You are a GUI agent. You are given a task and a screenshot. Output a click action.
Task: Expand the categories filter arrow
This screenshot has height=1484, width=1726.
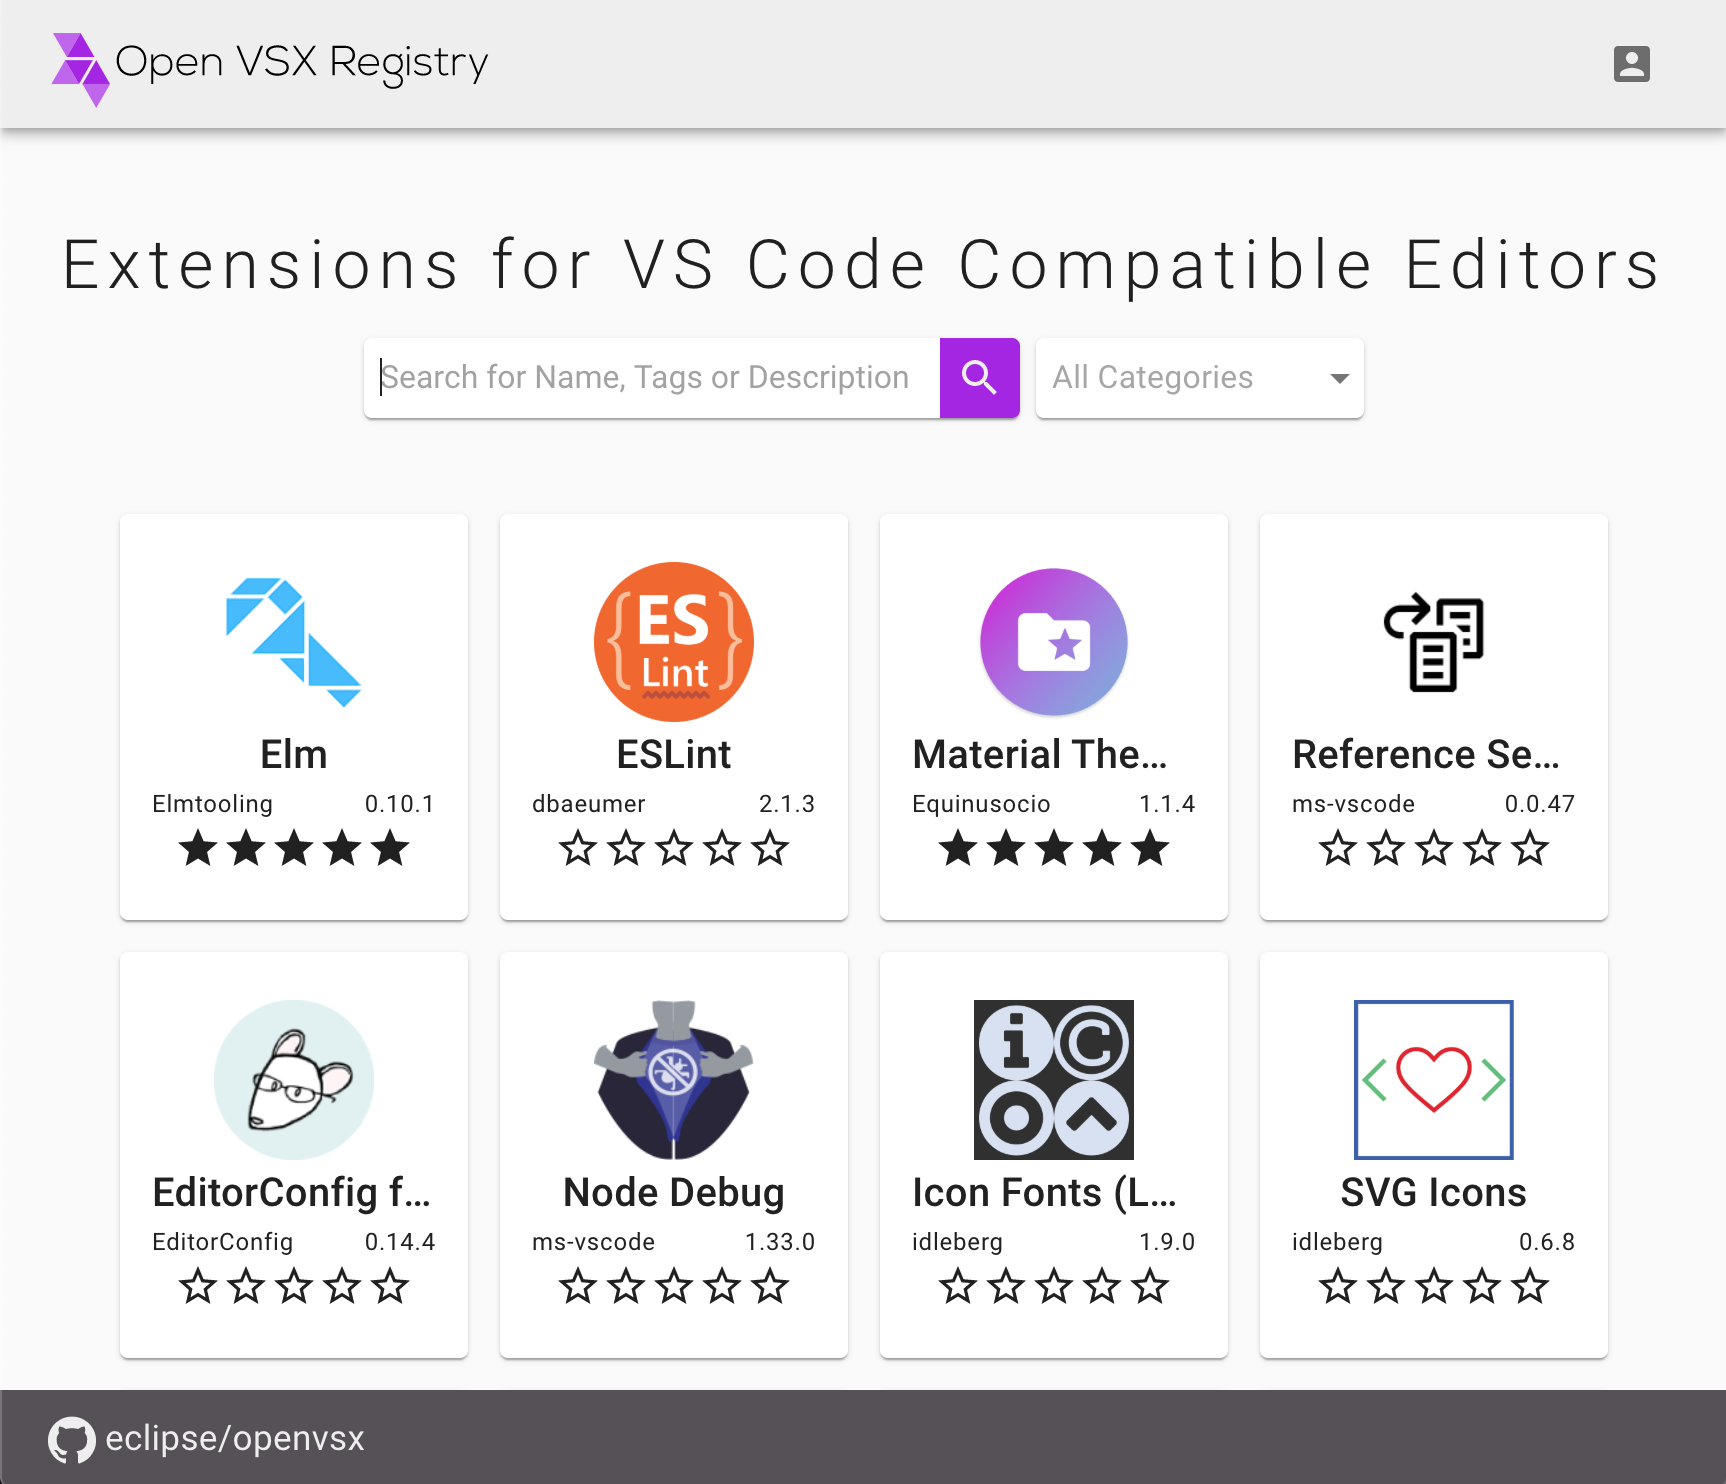point(1338,377)
